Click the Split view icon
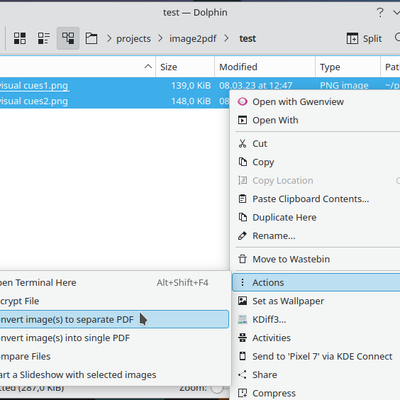400x400 pixels. point(352,39)
